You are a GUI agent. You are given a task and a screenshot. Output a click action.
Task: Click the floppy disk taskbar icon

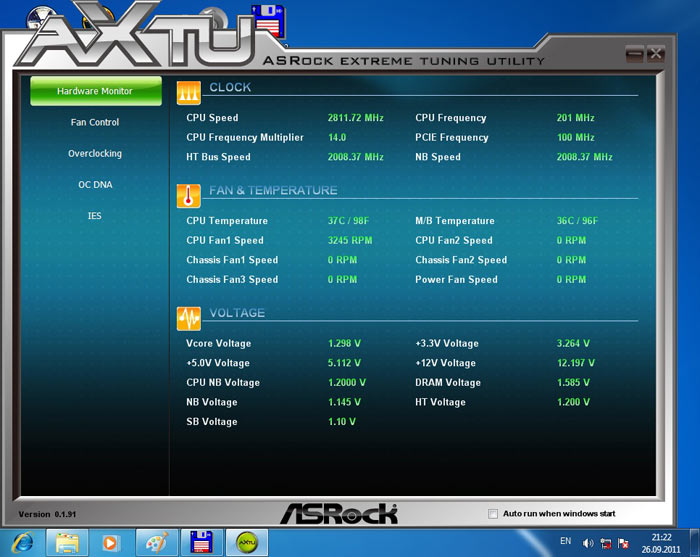[201, 543]
